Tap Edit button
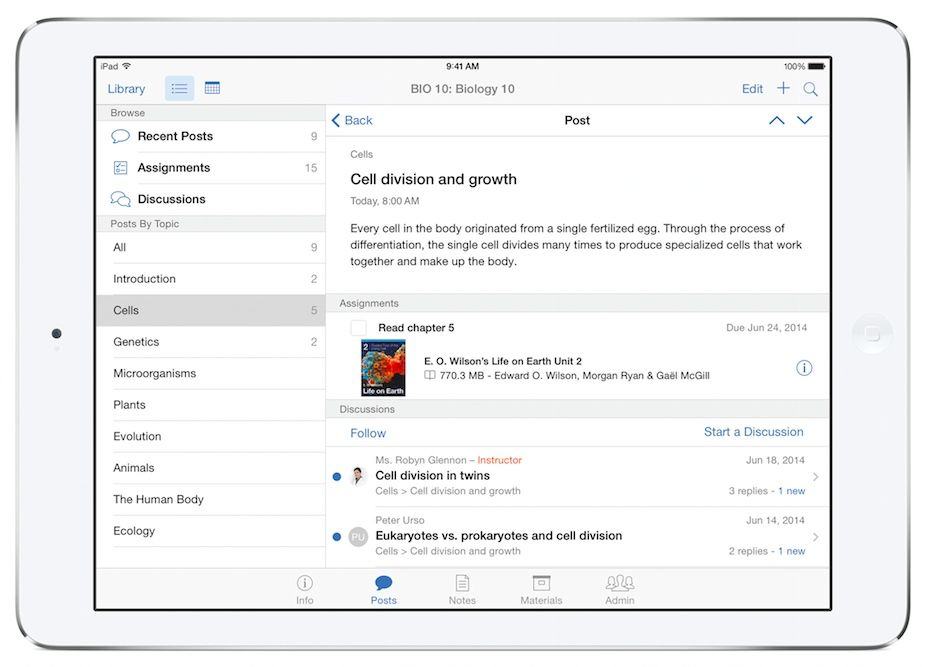The image size is (926, 667). click(x=752, y=89)
